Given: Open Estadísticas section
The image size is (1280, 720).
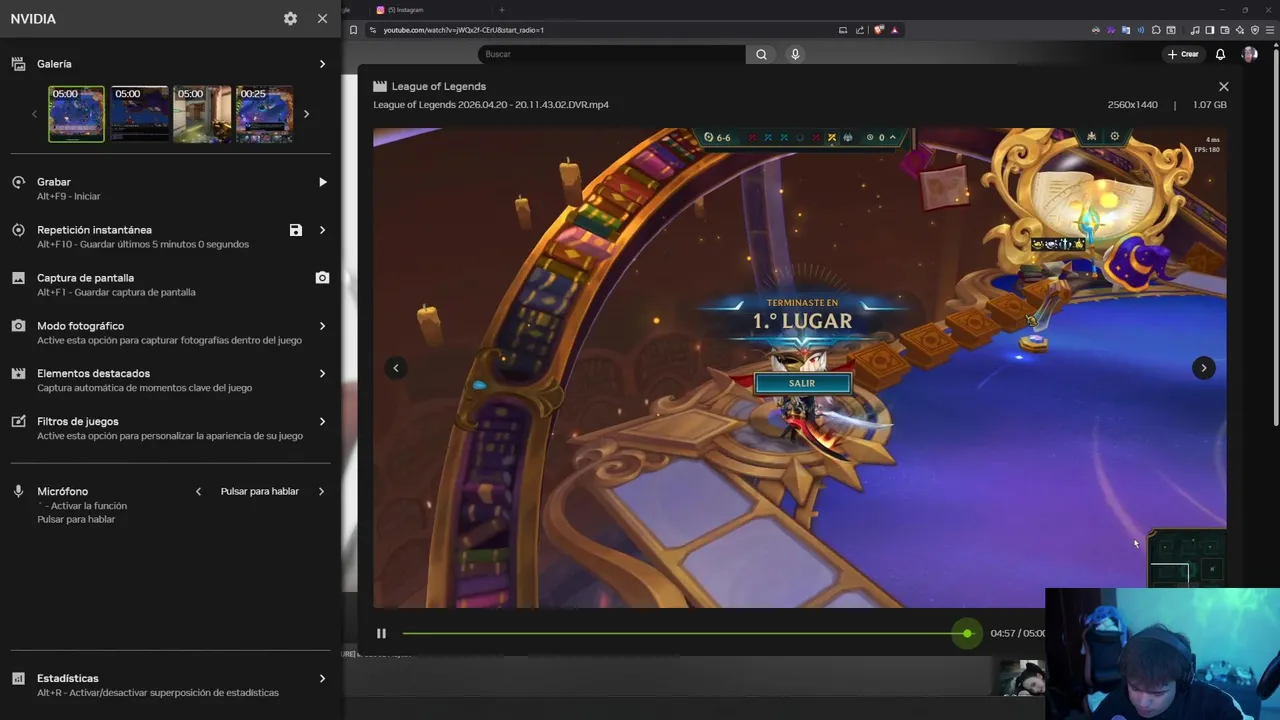Looking at the screenshot, I should click(170, 685).
